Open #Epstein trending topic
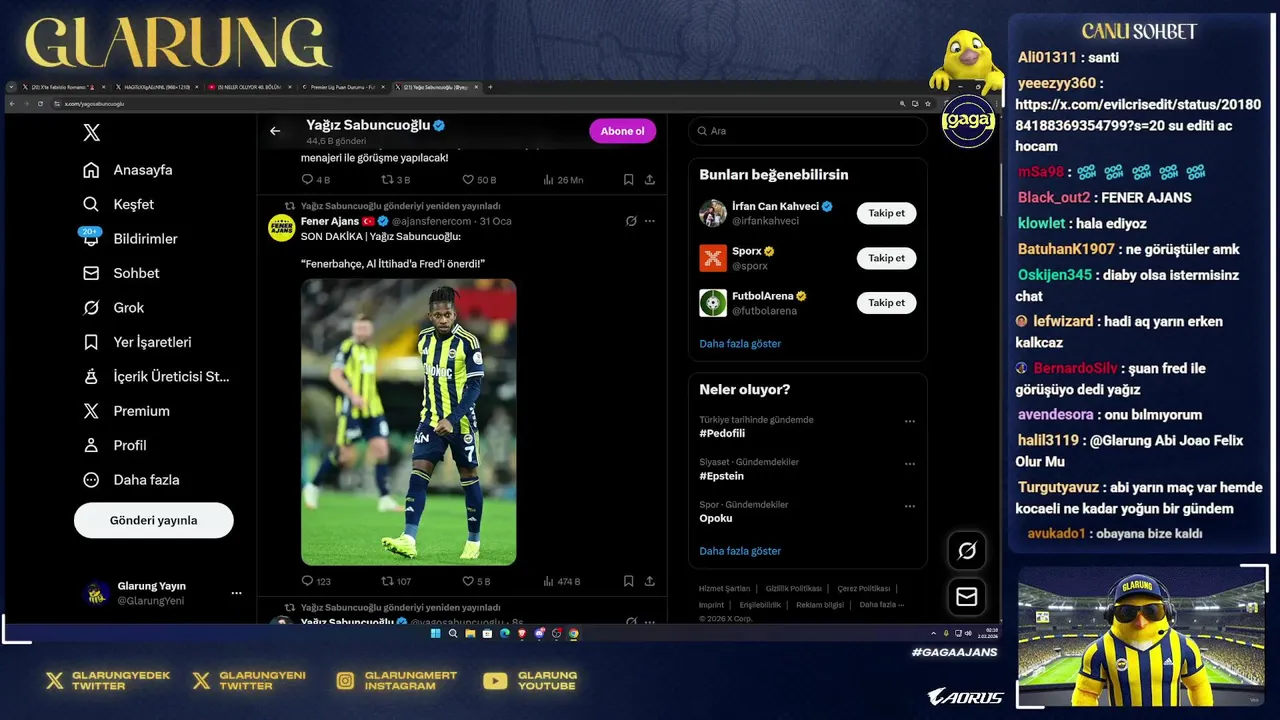 721,476
